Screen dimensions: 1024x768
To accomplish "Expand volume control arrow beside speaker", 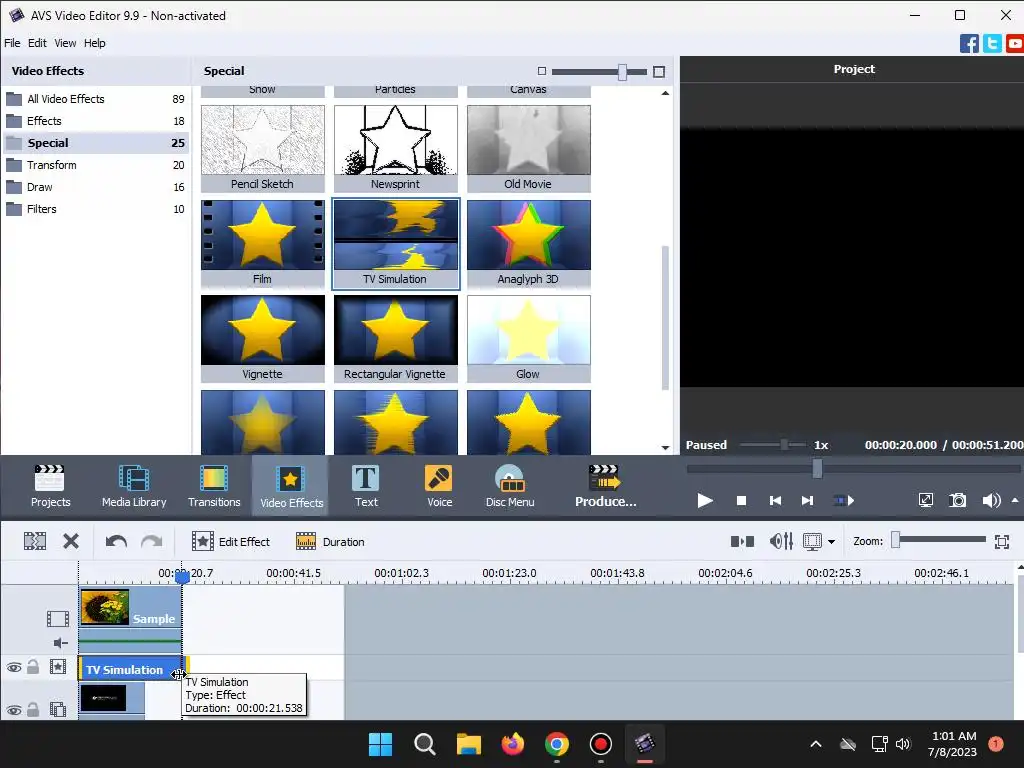I will tap(1015, 500).
